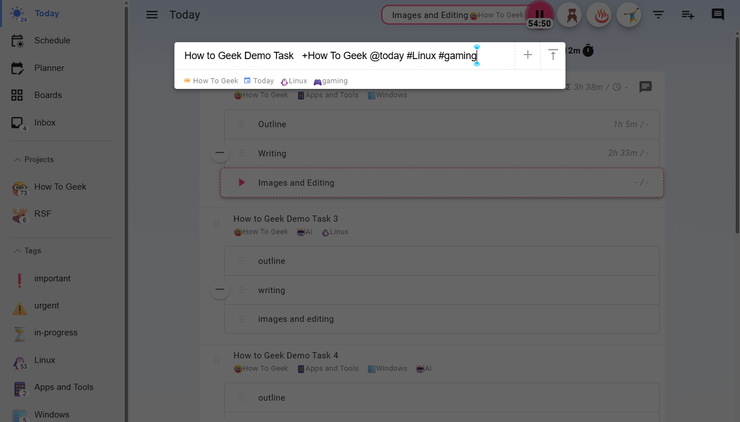The width and height of the screenshot is (740, 422).
Task: Click the AI tag on Demo Task 4
Action: (424, 369)
